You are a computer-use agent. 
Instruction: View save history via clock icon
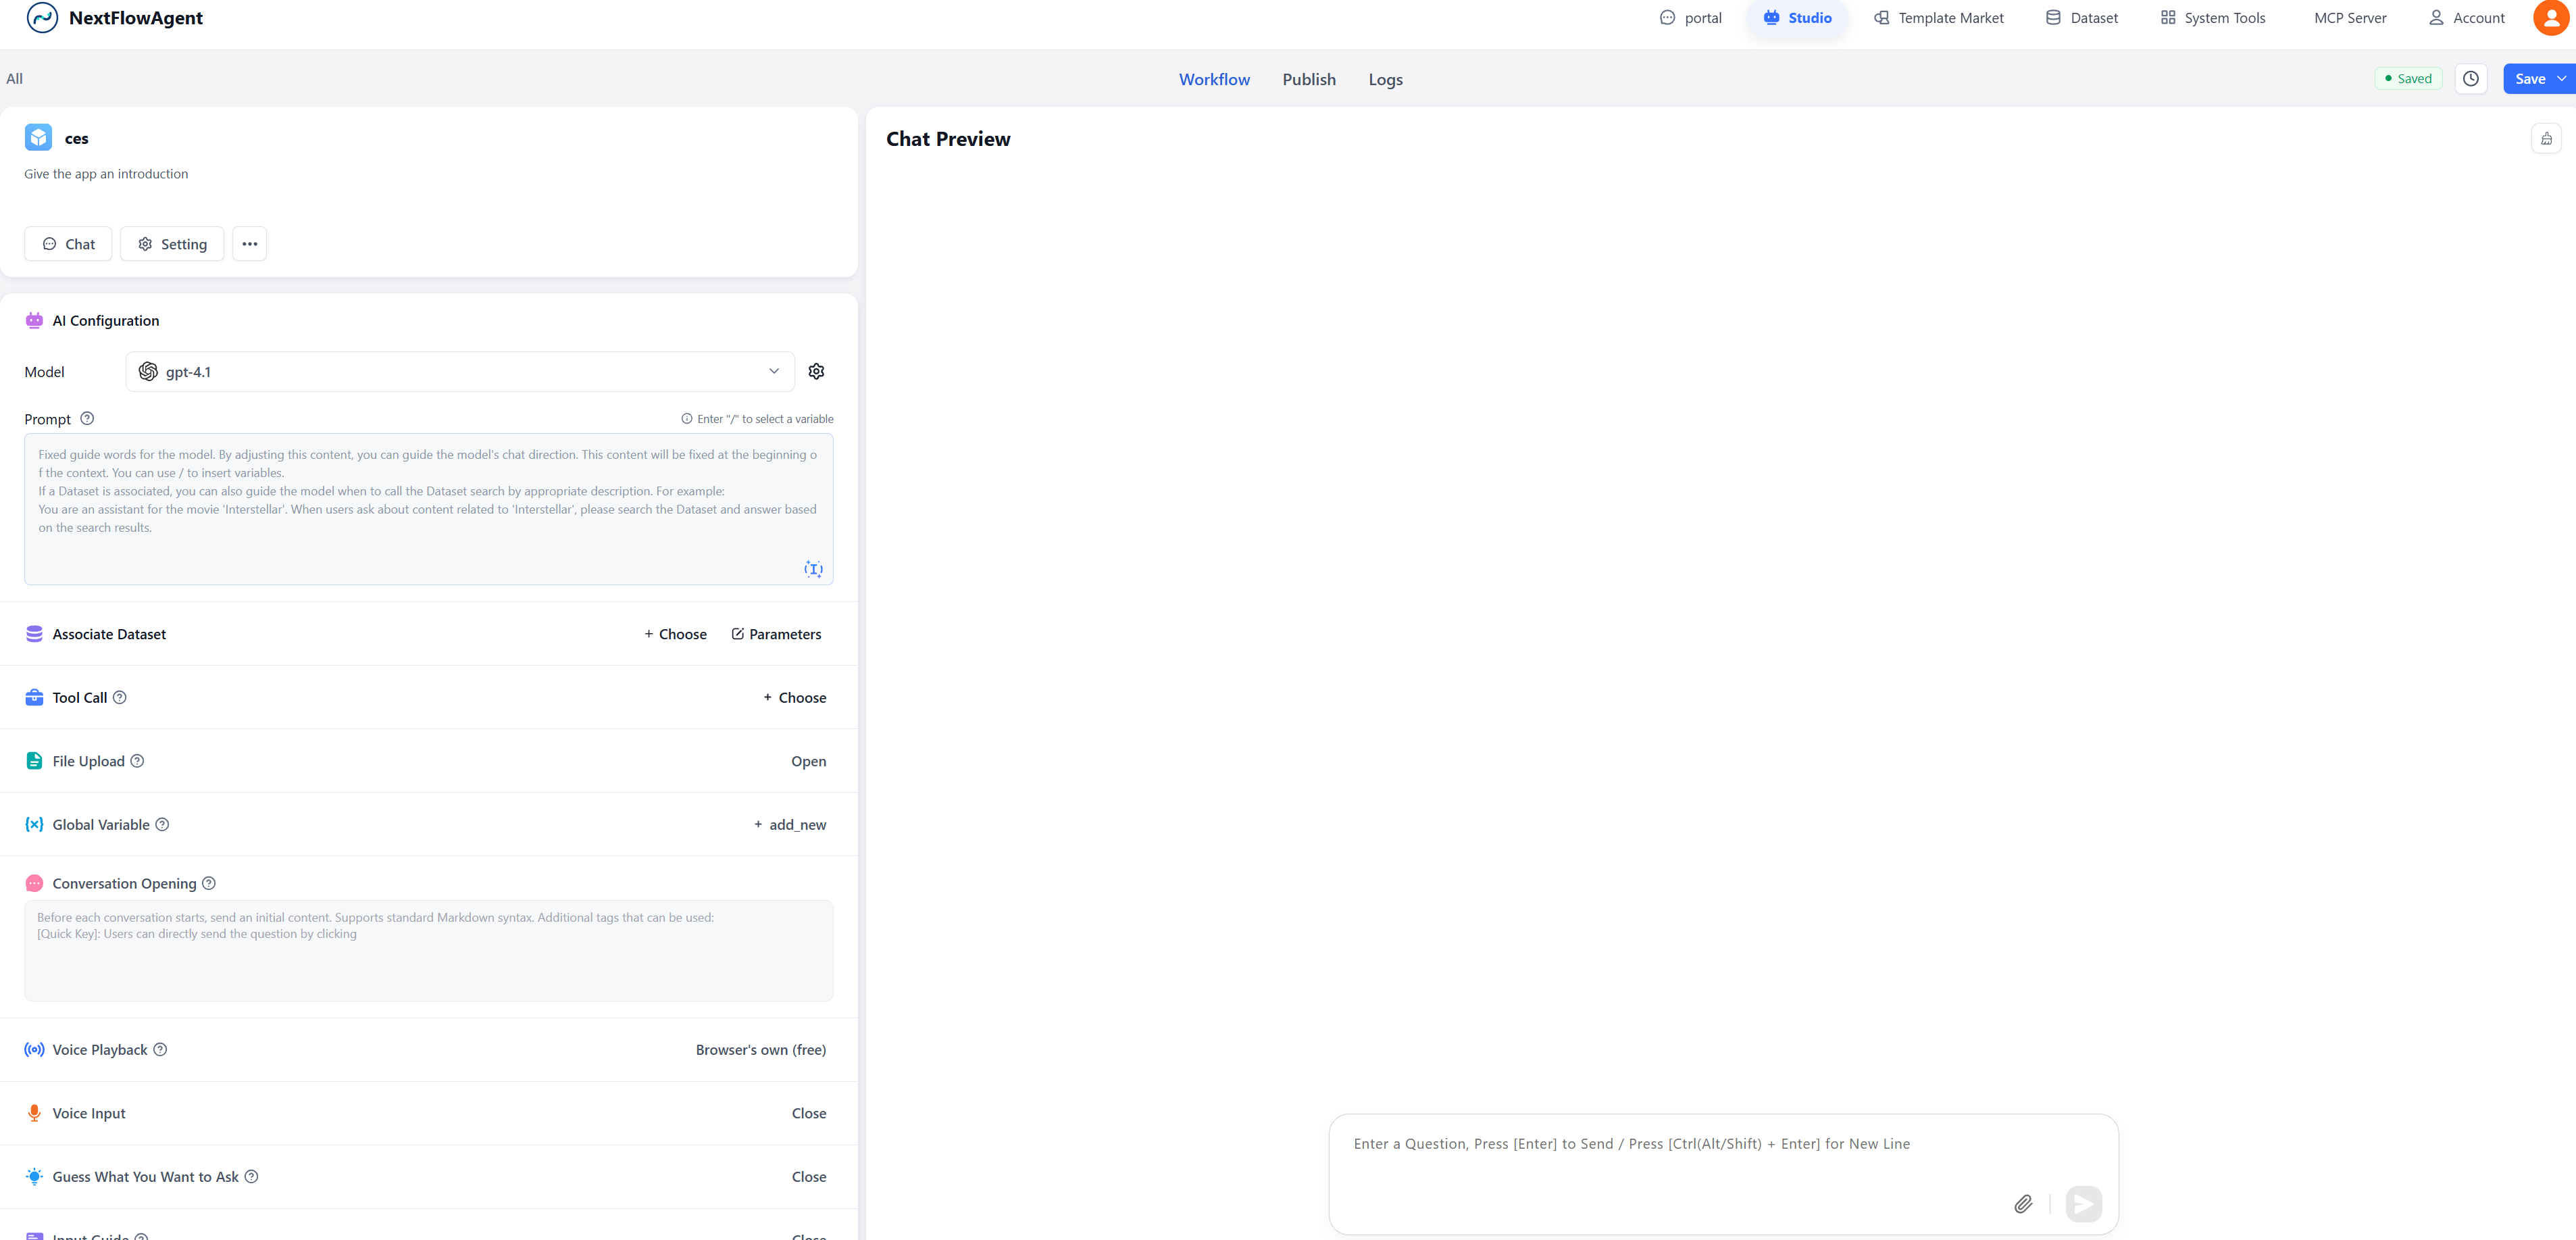(x=2471, y=78)
